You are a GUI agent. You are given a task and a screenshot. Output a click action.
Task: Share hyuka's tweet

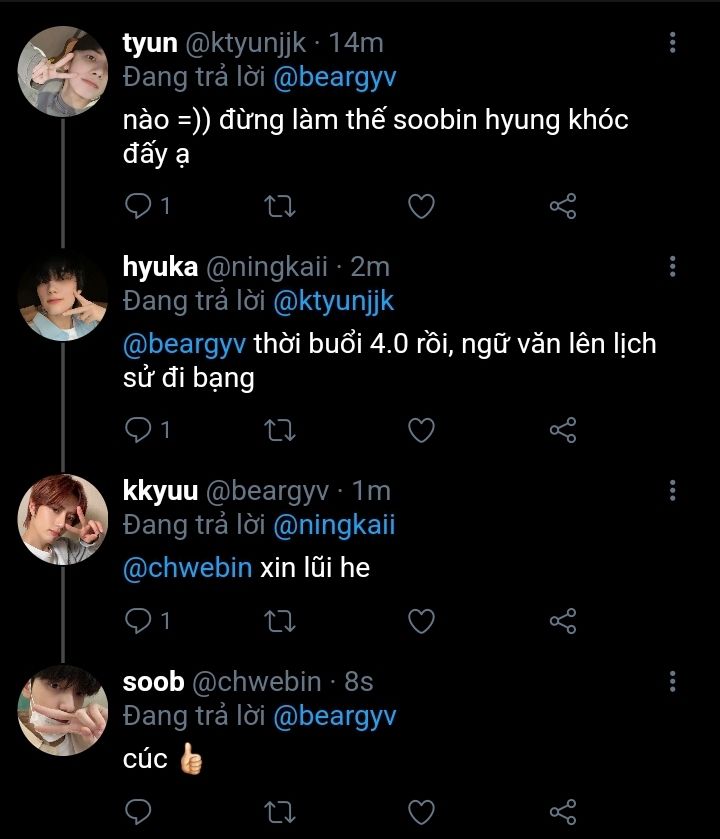click(x=563, y=430)
